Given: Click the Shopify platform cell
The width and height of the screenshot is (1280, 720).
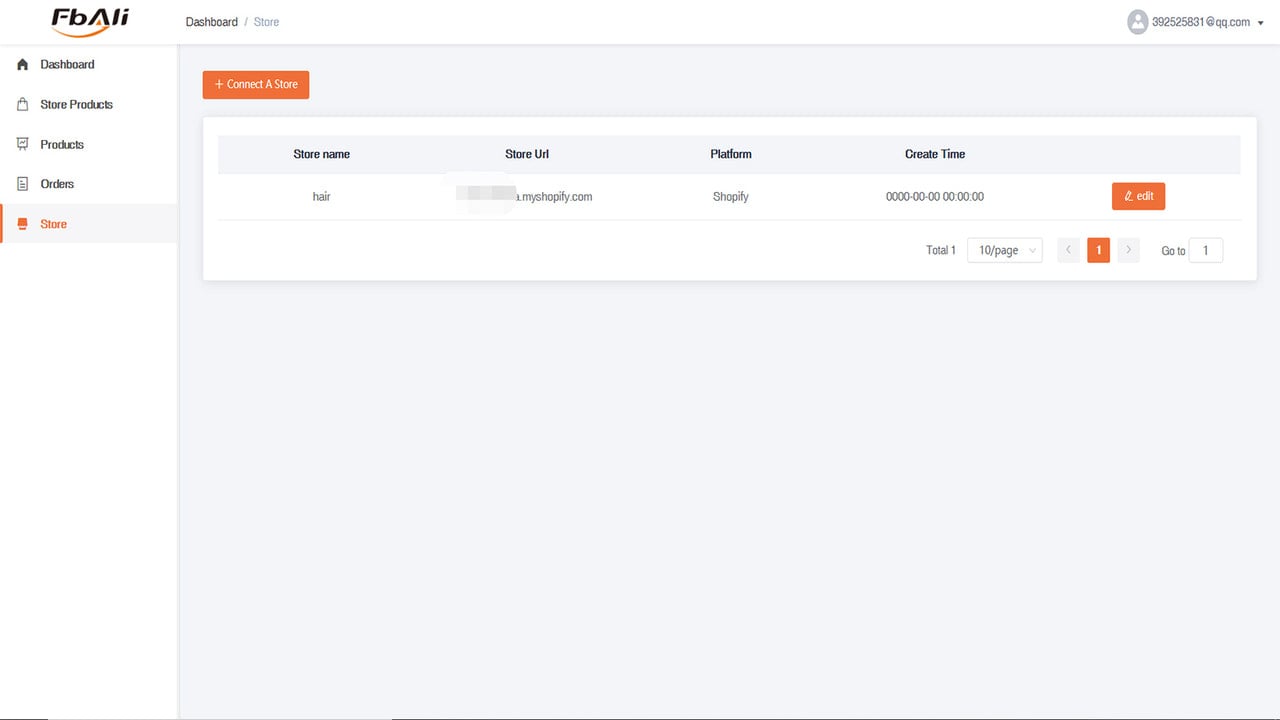Looking at the screenshot, I should click(x=731, y=197).
